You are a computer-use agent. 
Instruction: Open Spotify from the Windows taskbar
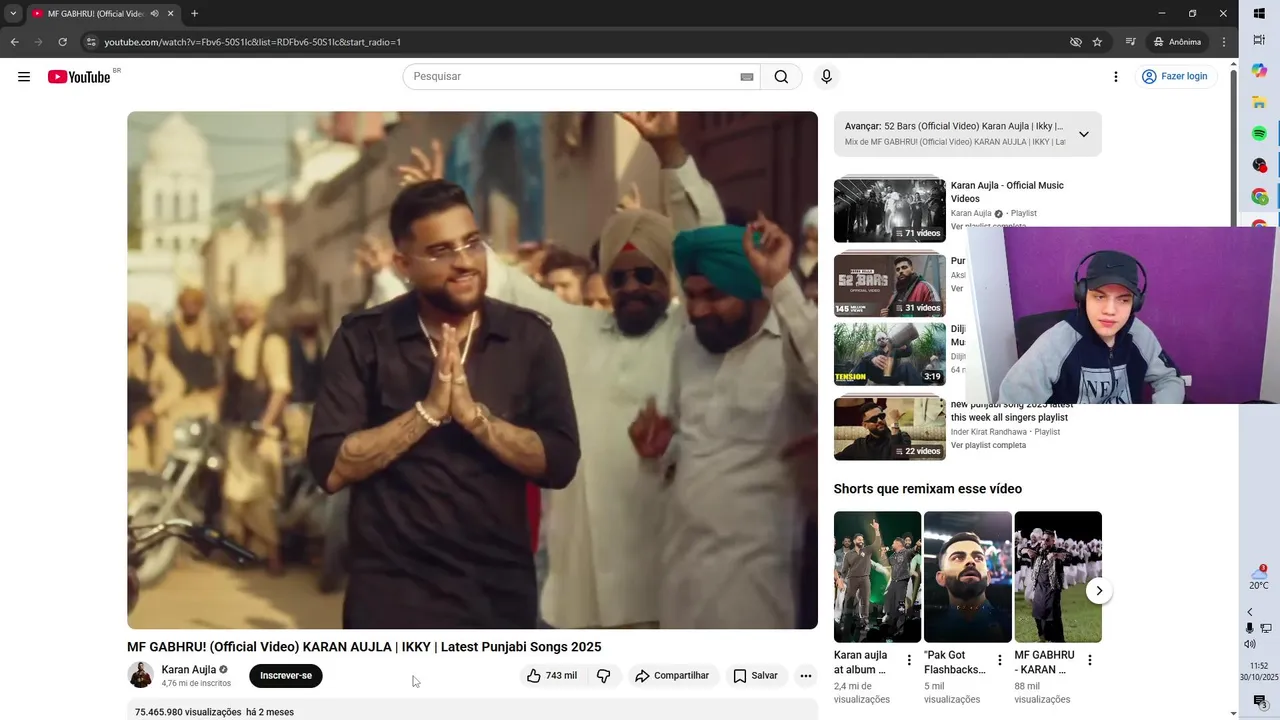1259,133
